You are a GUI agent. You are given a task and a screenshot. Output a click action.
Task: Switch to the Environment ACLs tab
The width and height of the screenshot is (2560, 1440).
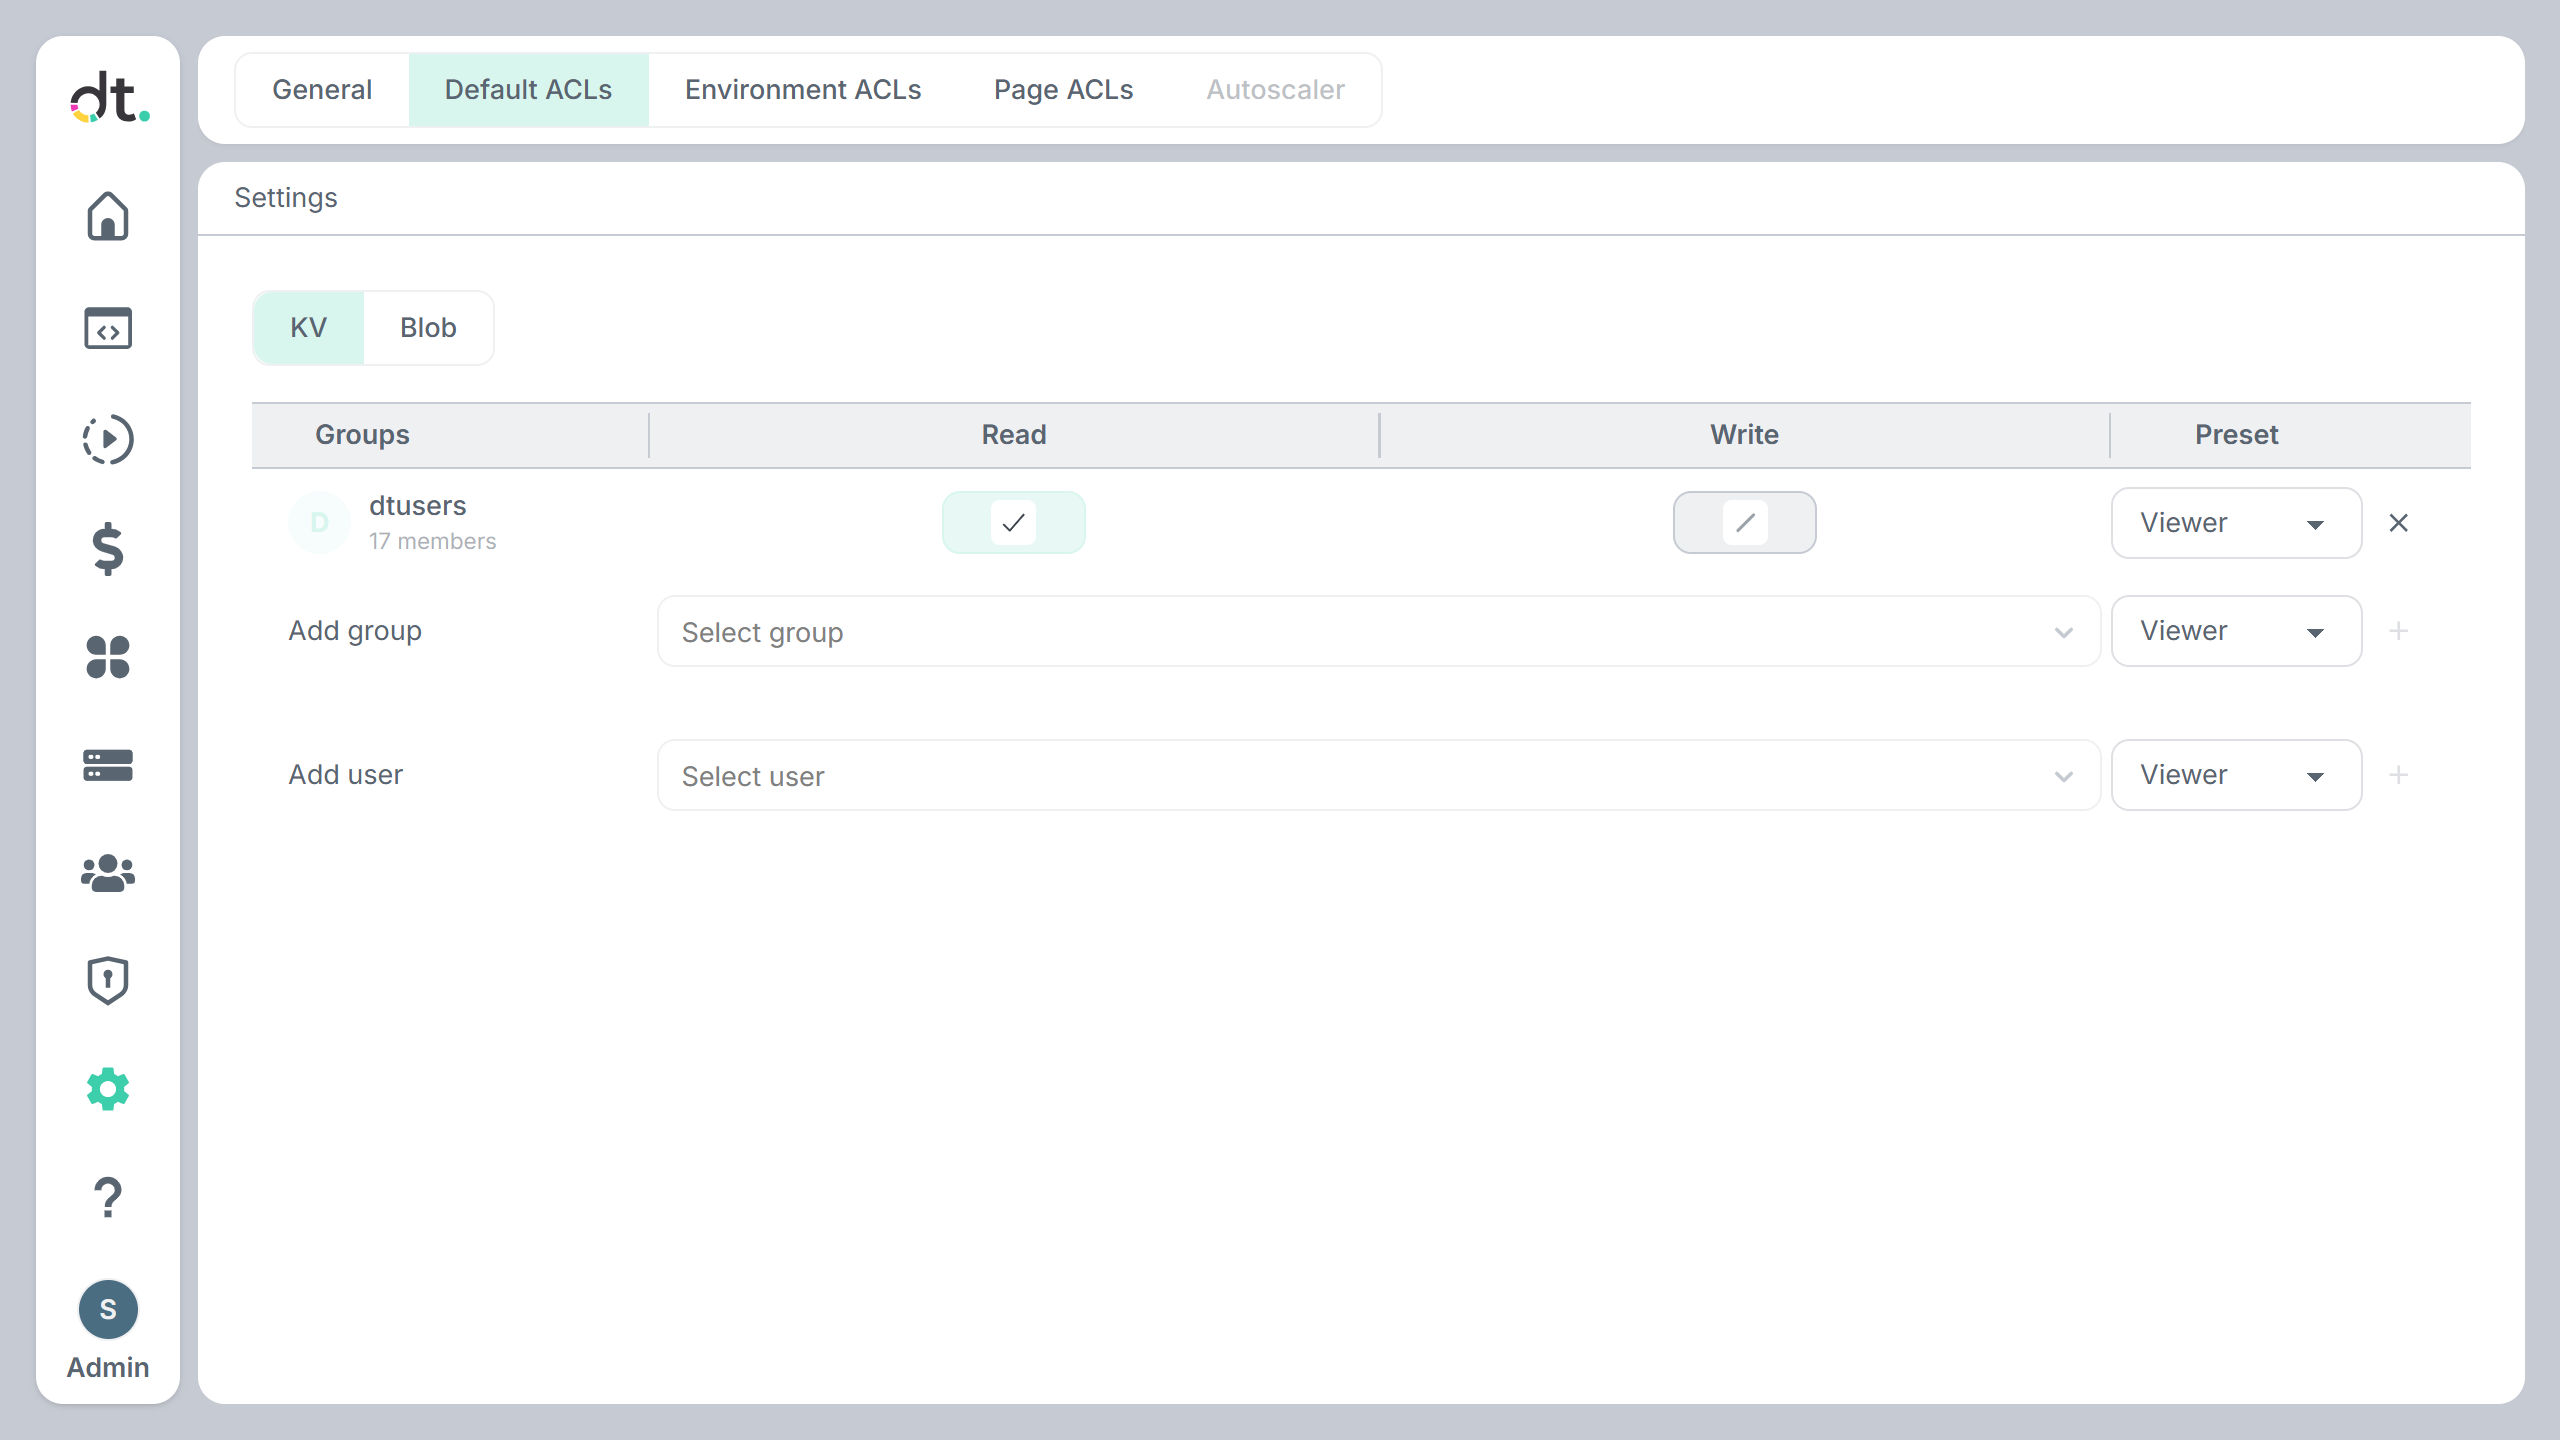tap(803, 90)
